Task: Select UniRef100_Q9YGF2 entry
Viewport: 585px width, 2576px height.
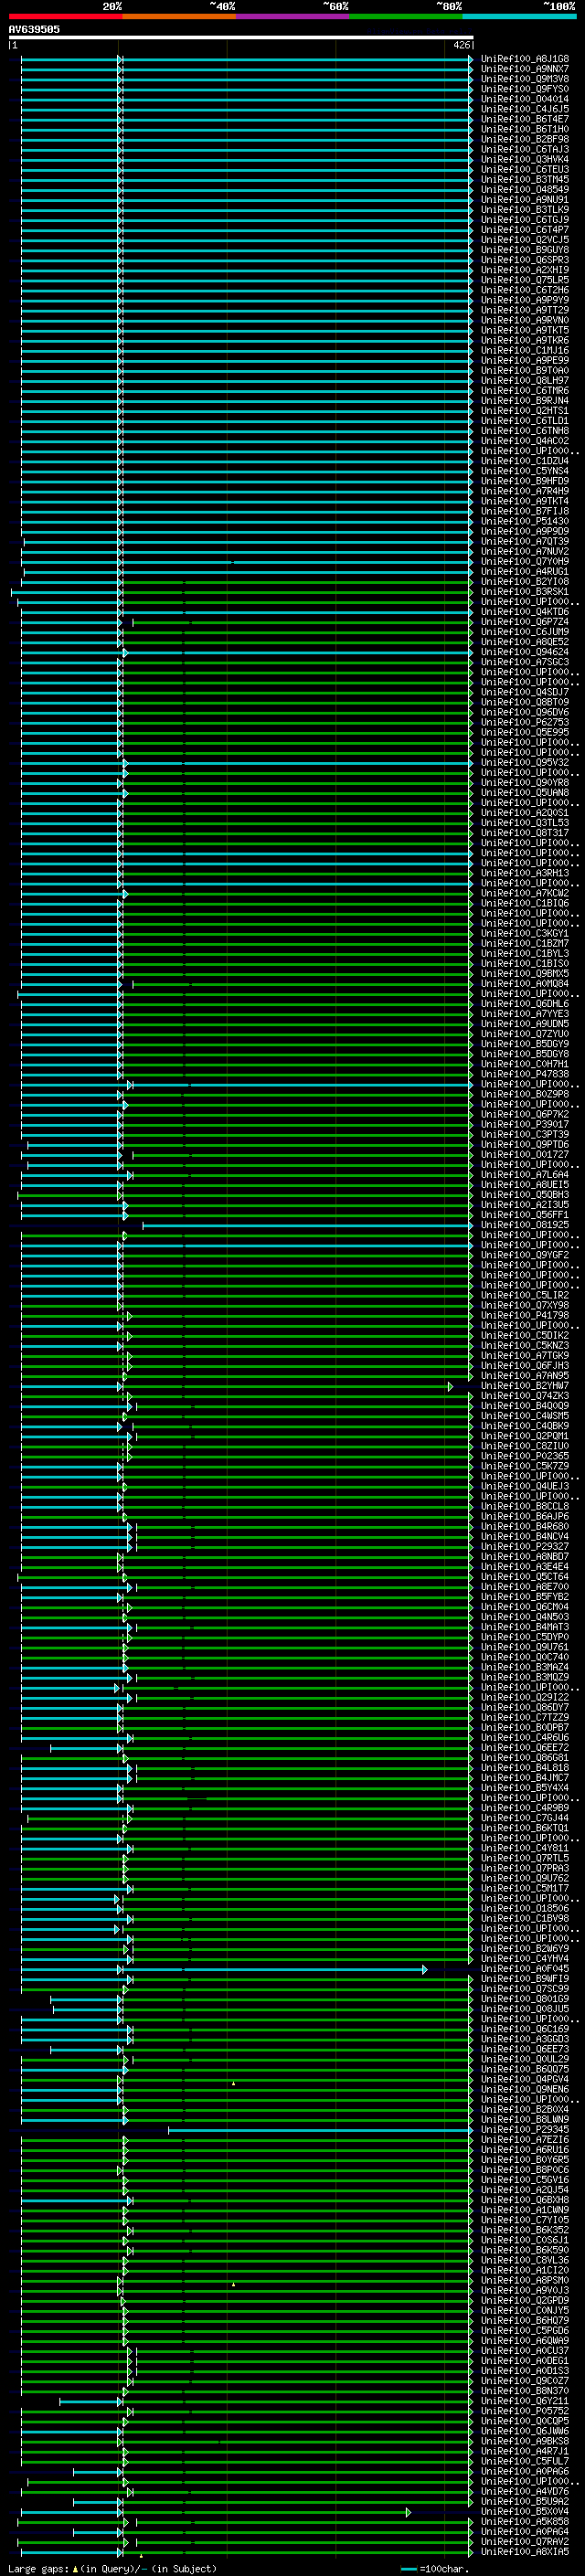Action: [524, 1255]
